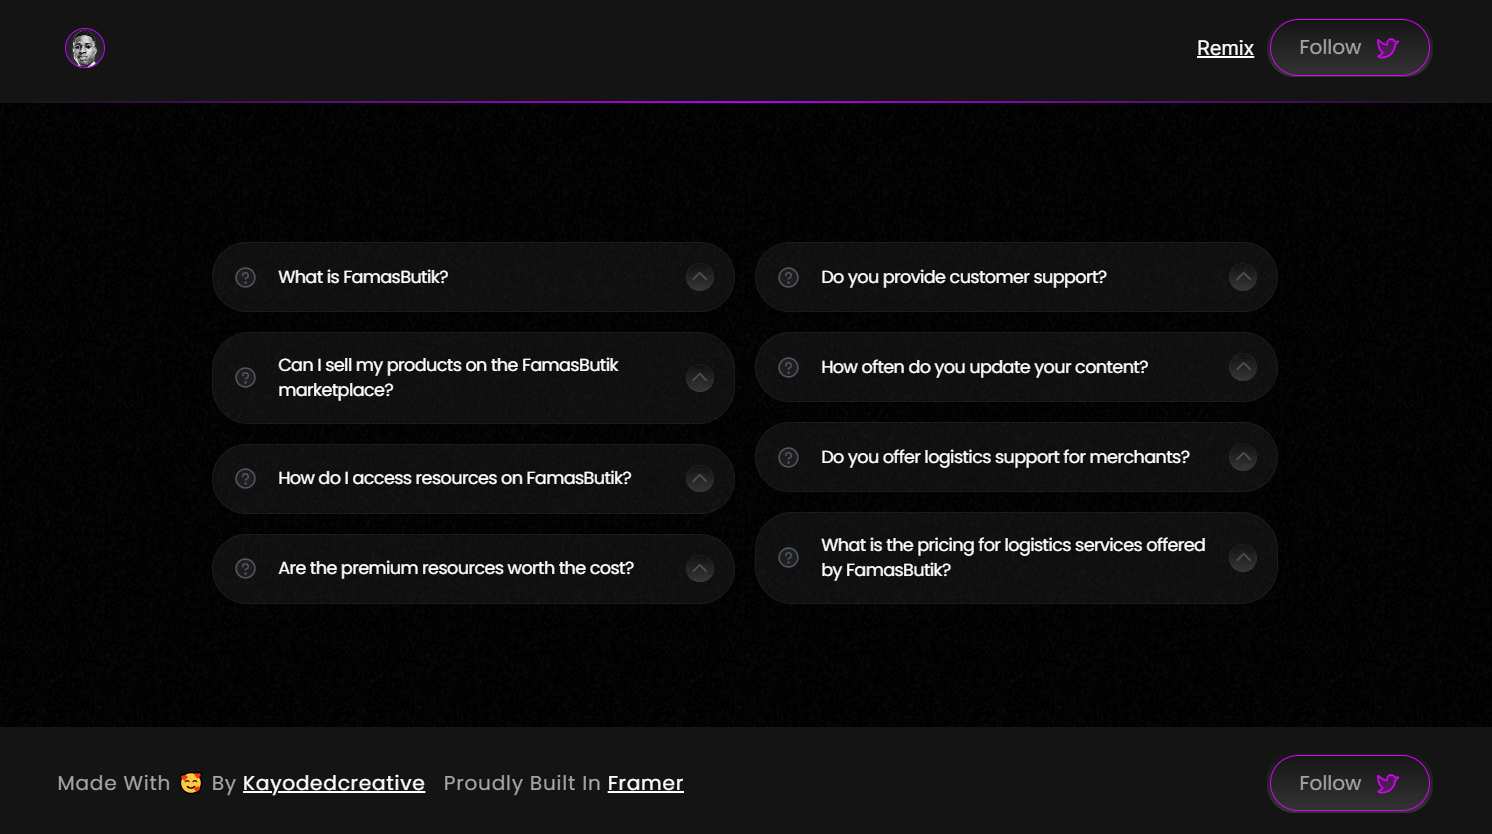Viewport: 1492px width, 834px height.
Task: Expand chevron for "Are the premium resources worth the cost?"
Action: pyautogui.click(x=700, y=568)
